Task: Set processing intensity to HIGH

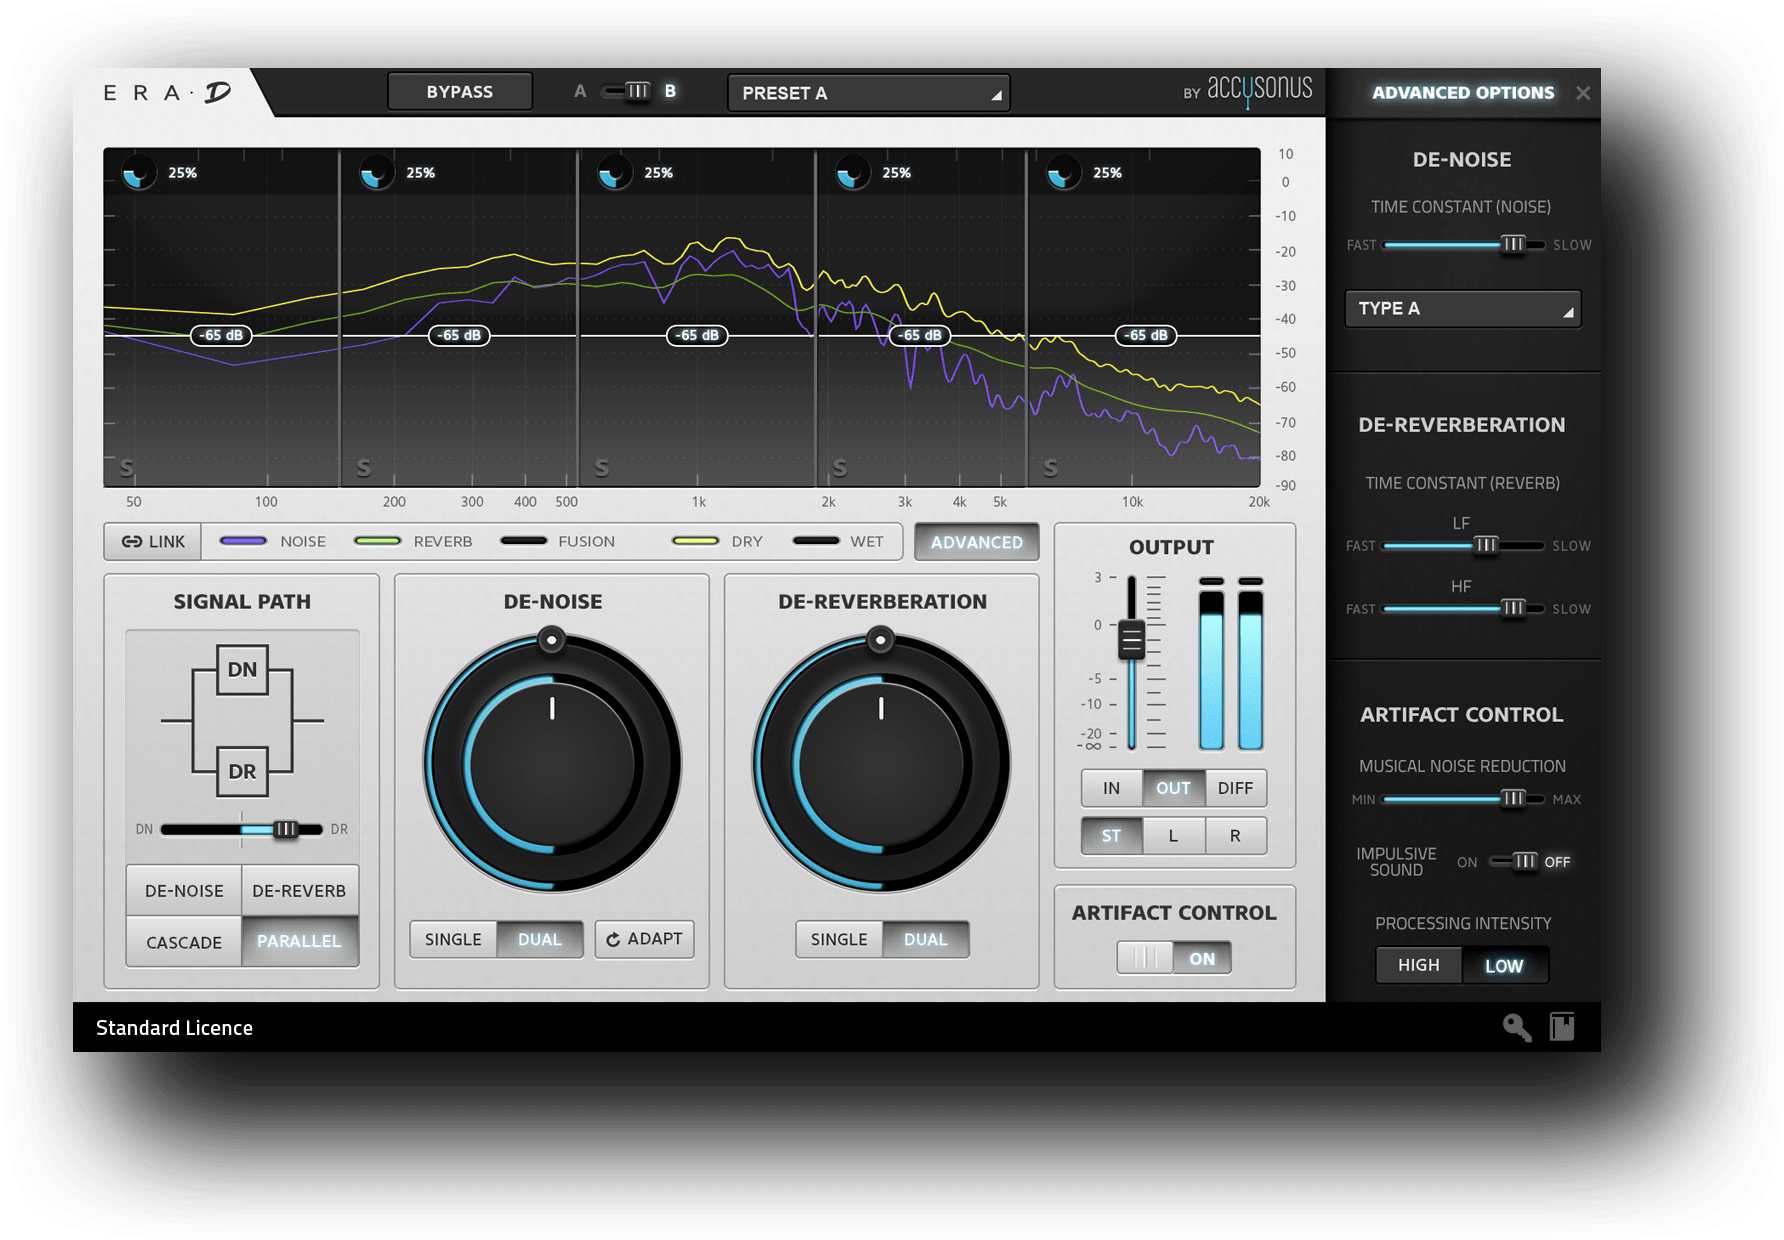Action: (x=1419, y=965)
